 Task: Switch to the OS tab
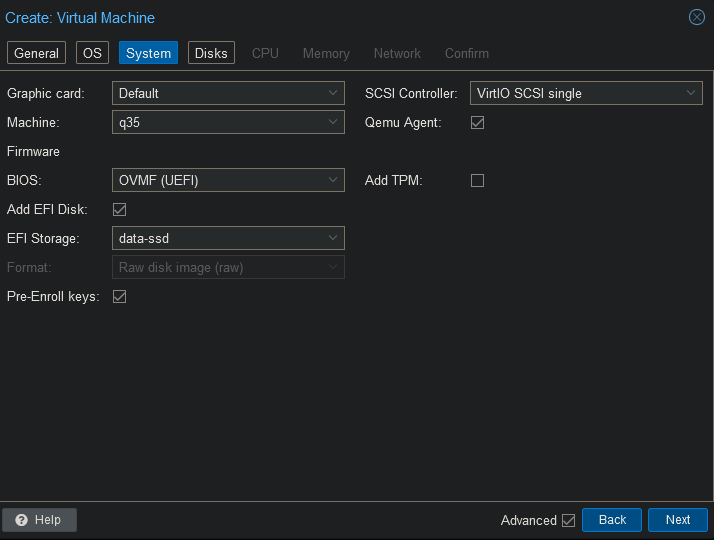tap(92, 53)
